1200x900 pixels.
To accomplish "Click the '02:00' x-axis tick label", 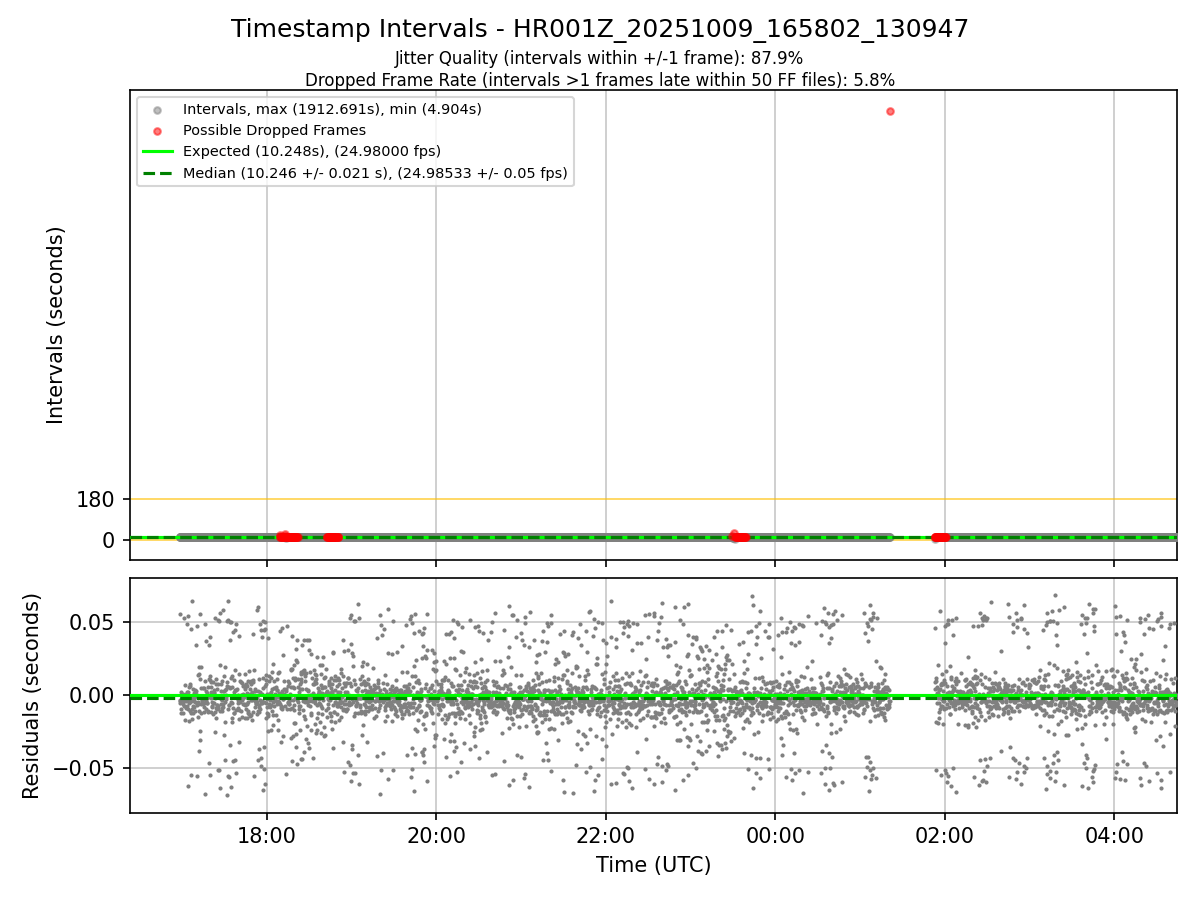I will click(x=945, y=835).
